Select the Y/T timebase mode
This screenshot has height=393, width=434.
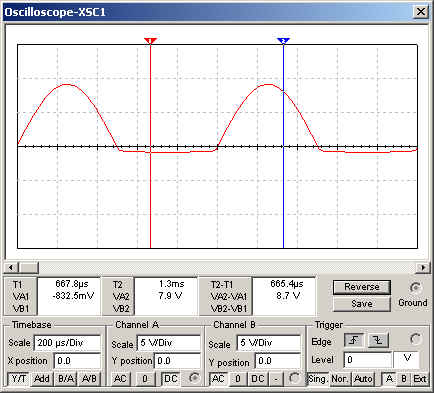point(19,379)
